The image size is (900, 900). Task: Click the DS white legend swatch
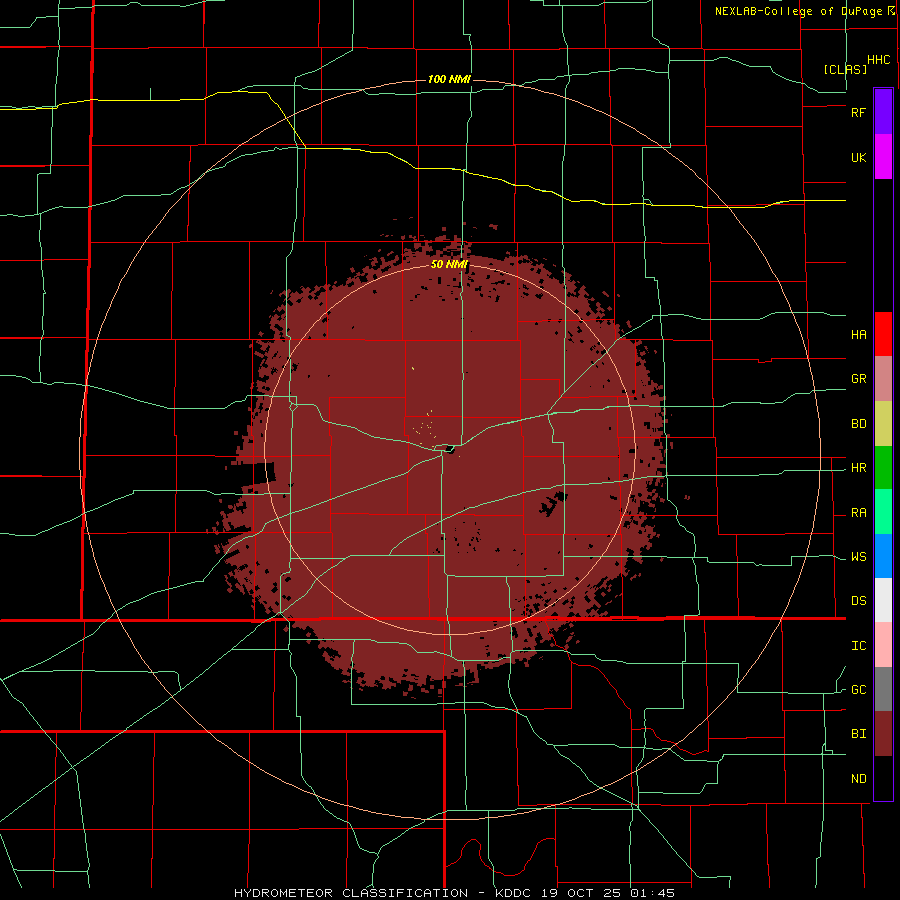pos(883,600)
